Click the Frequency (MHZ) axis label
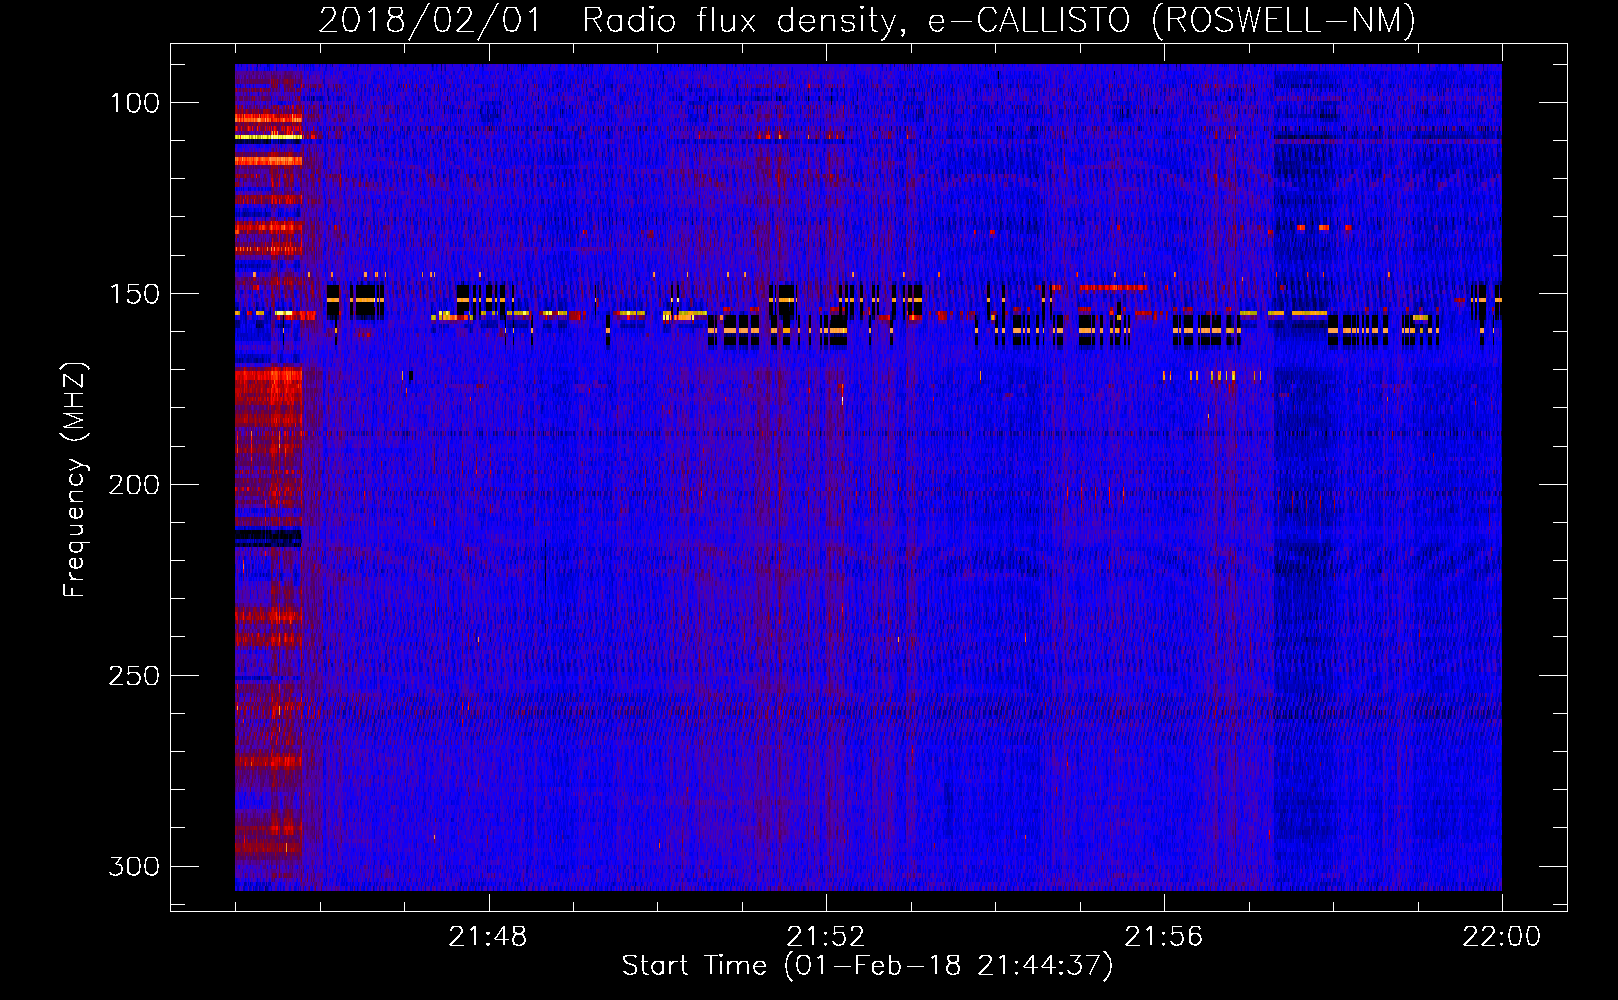The height and width of the screenshot is (1000, 1618). pos(74,480)
